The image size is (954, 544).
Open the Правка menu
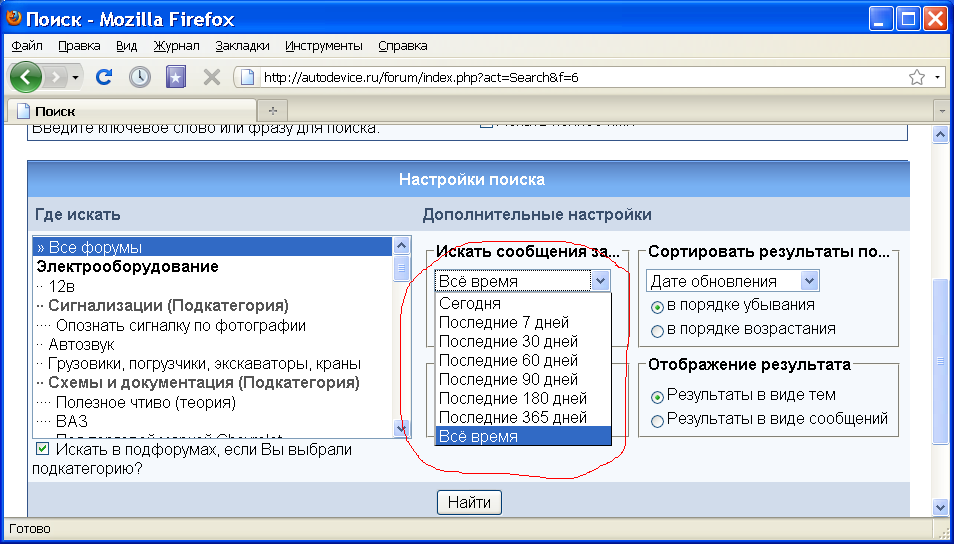(79, 46)
